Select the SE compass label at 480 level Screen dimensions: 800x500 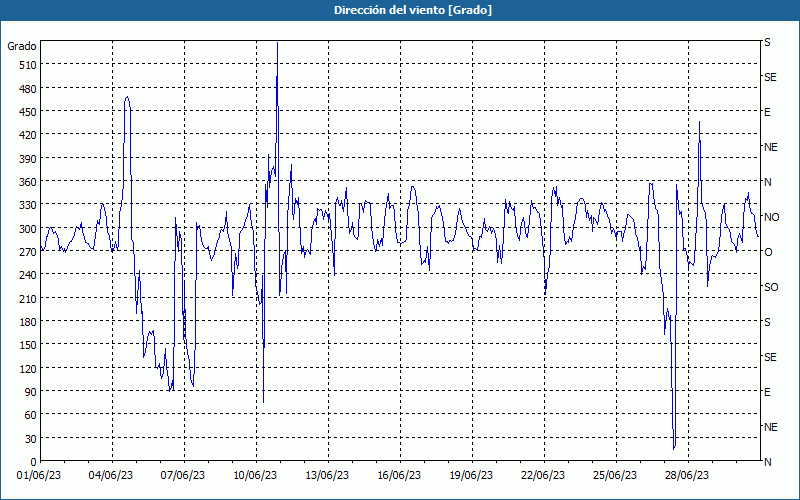coord(770,78)
